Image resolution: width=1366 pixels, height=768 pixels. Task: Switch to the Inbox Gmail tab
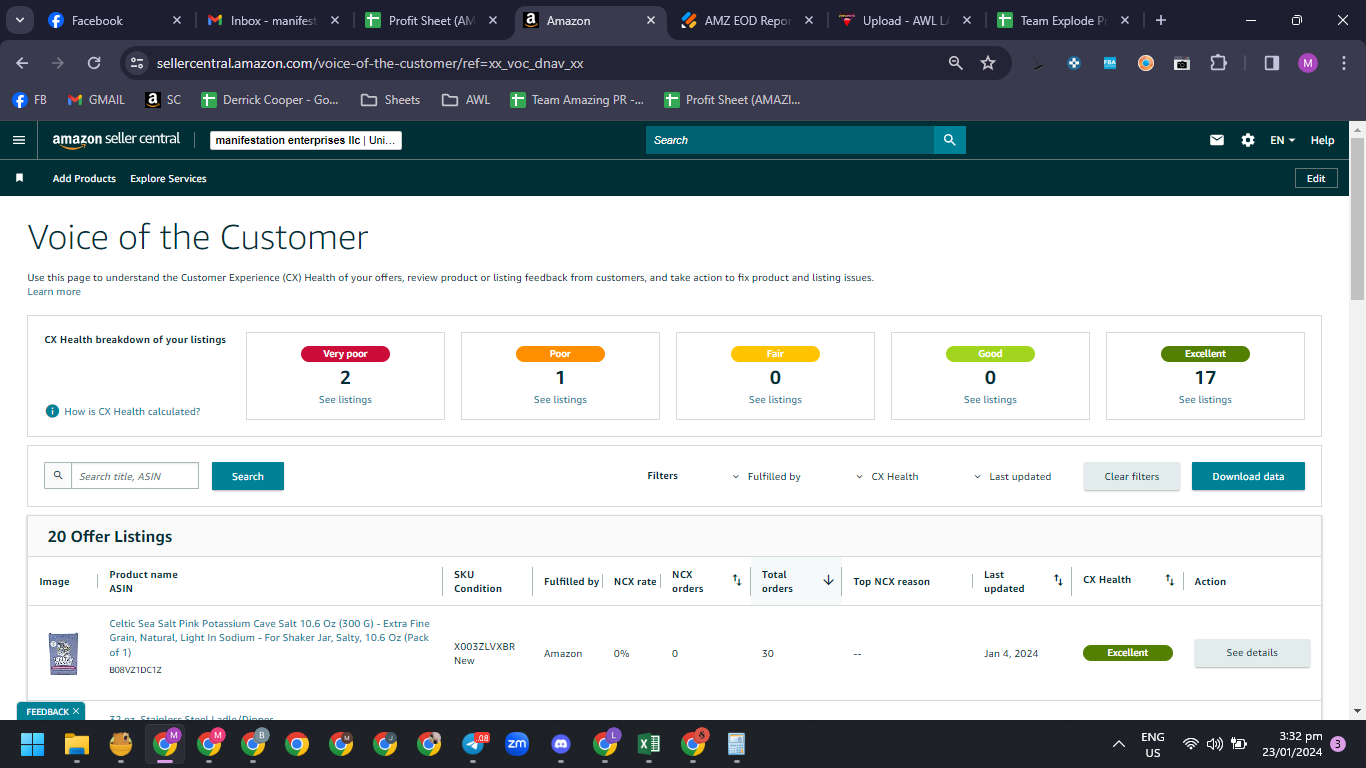point(272,20)
